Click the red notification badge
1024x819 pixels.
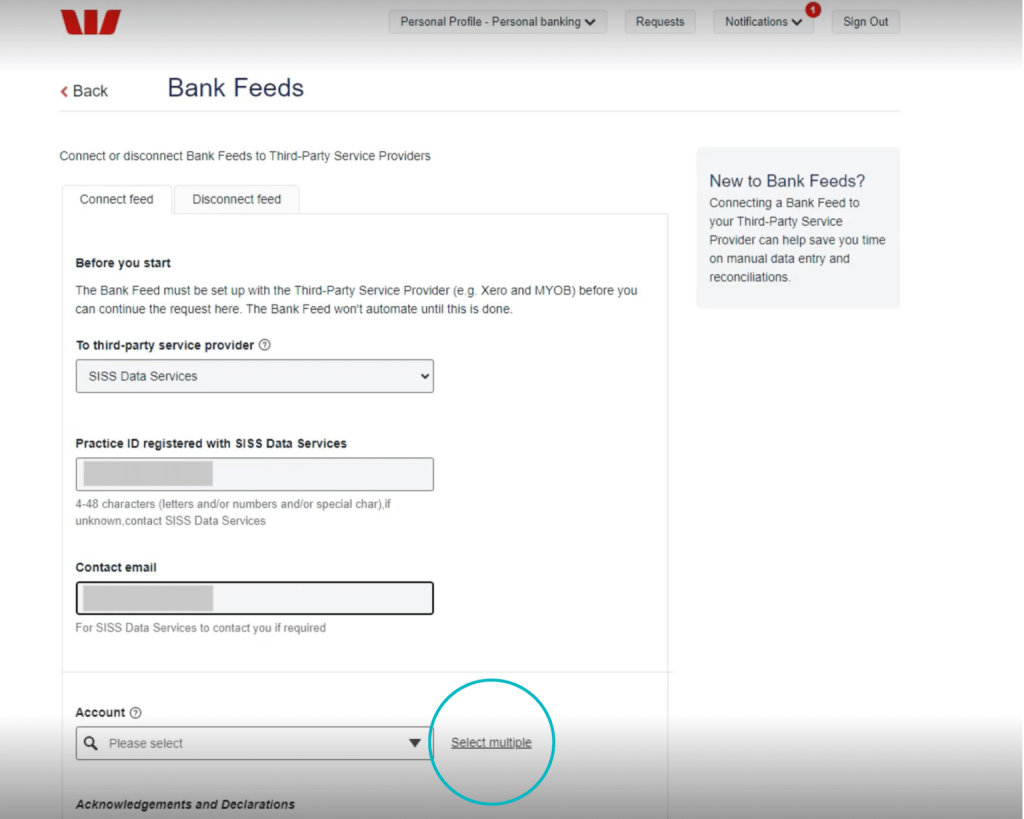812,10
